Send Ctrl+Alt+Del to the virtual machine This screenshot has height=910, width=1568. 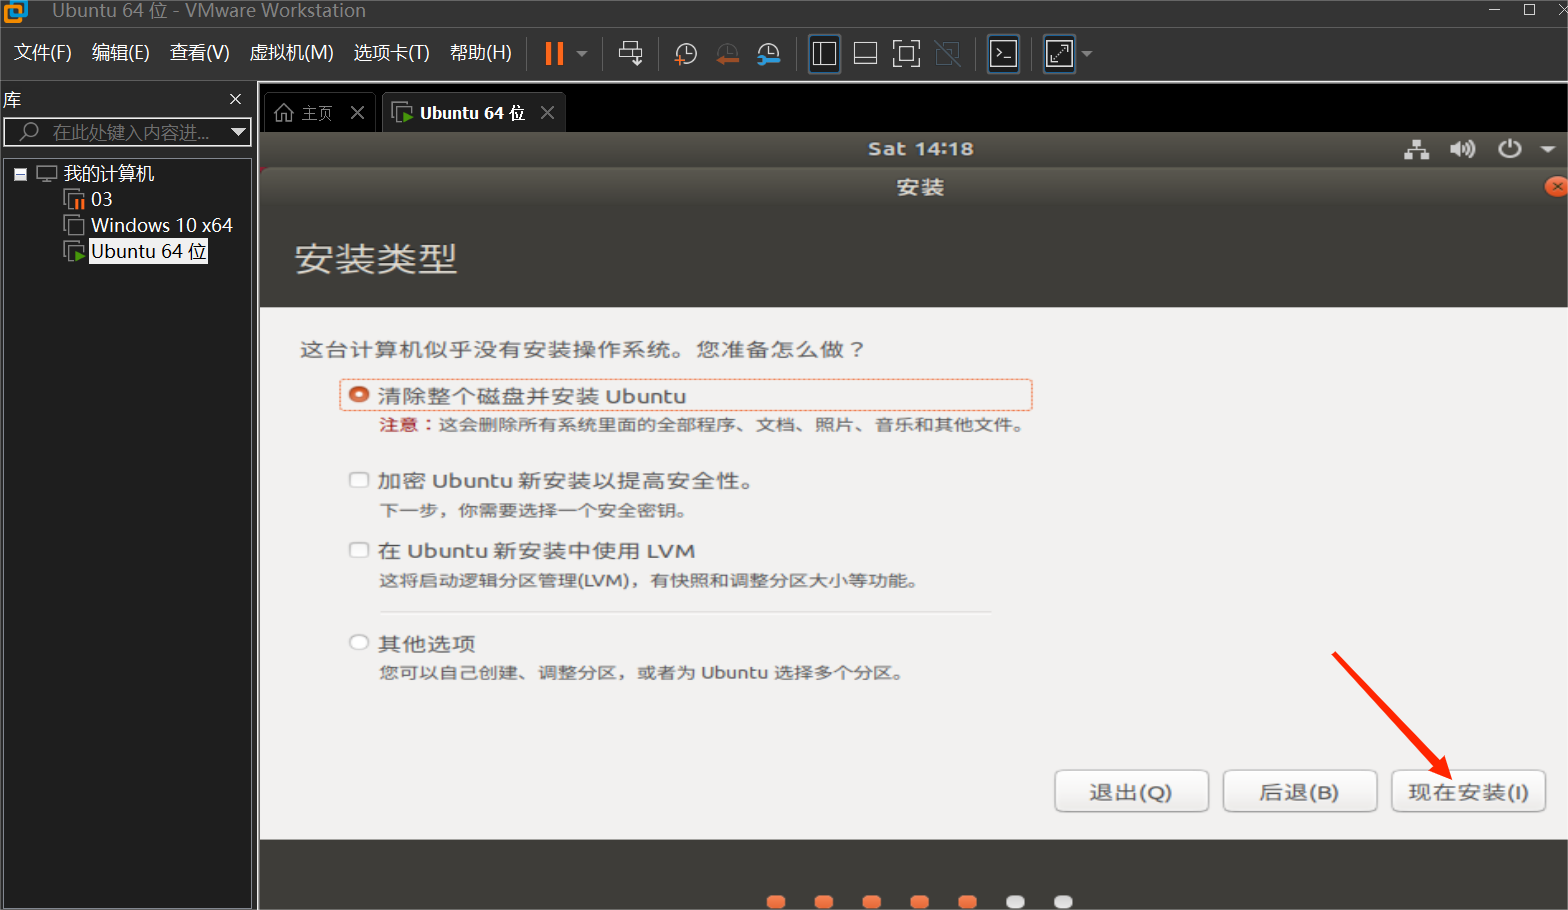(x=631, y=53)
